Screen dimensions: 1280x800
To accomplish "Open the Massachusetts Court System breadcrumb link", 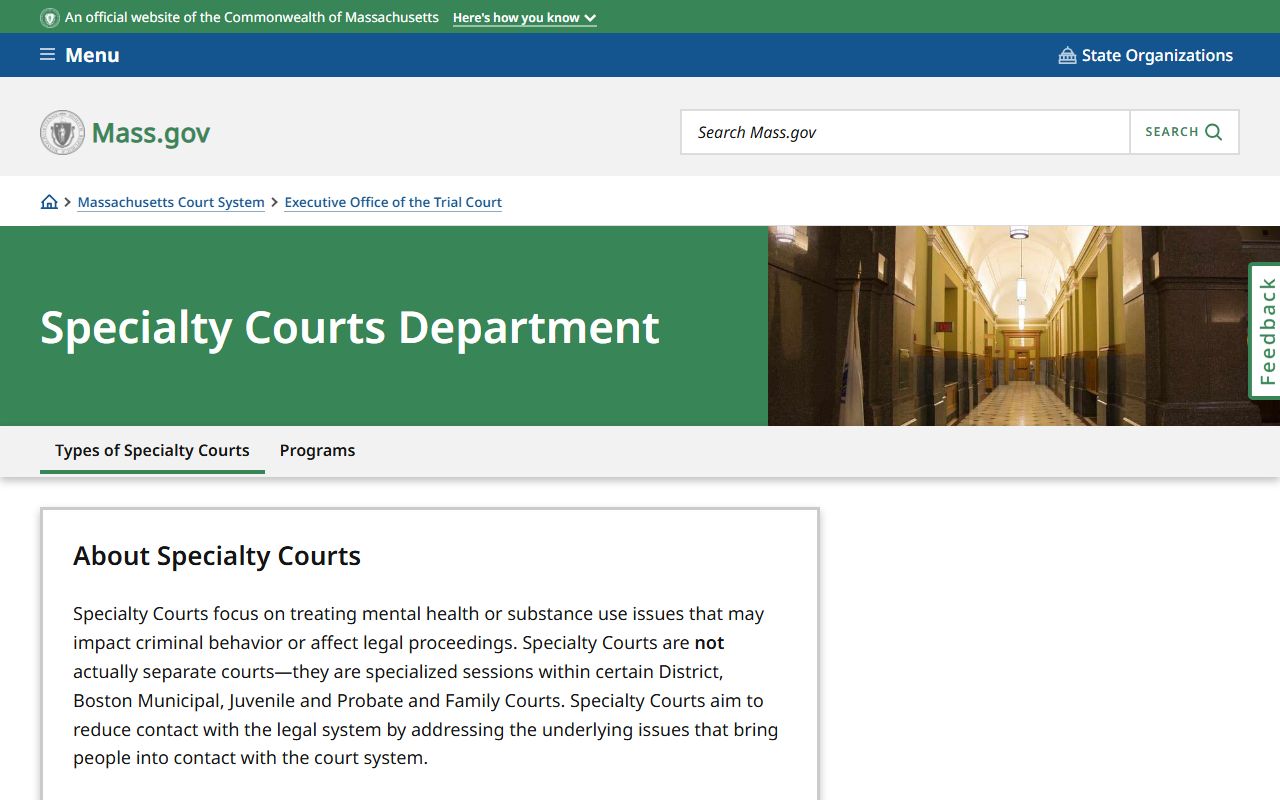I will point(171,202).
